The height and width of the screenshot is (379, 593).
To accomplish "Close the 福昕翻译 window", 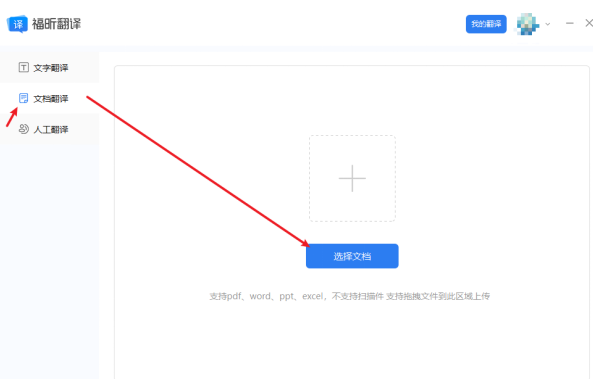I will click(x=589, y=23).
